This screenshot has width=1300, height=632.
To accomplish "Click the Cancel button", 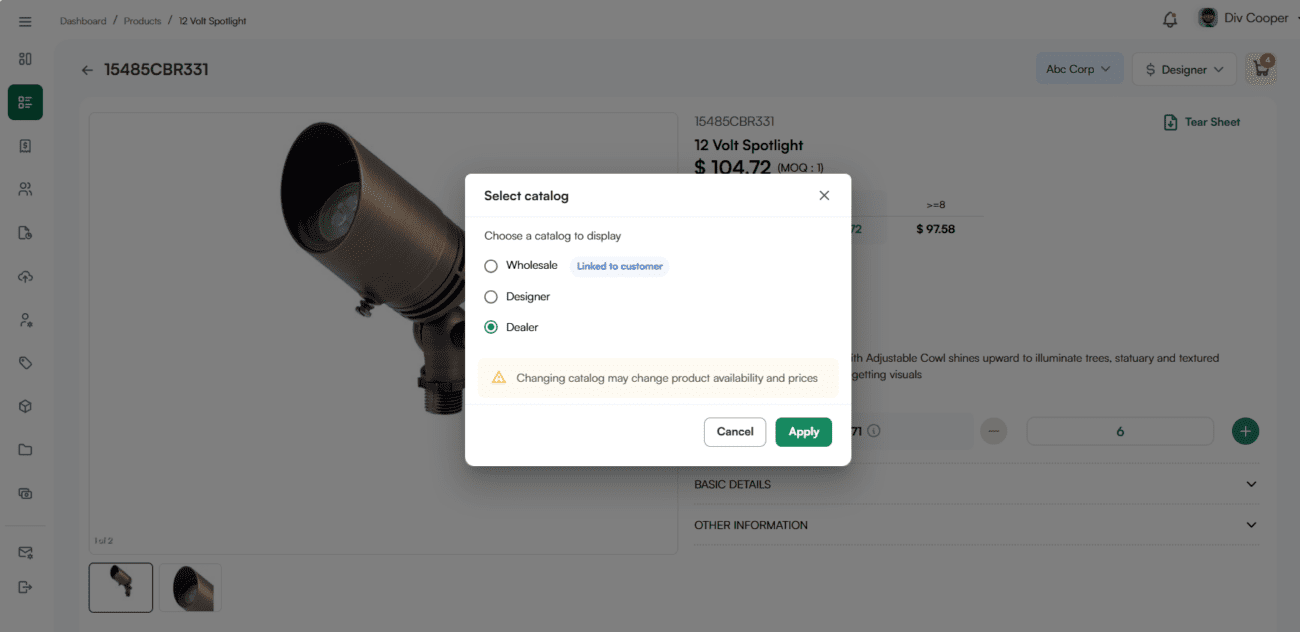I will click(735, 432).
